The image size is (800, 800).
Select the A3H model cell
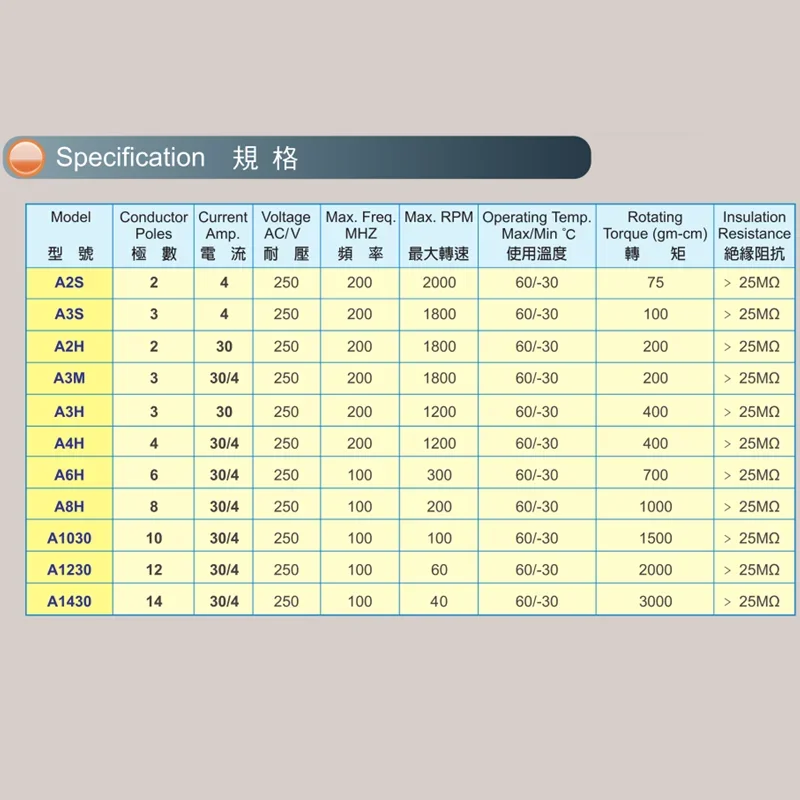[x=69, y=411]
